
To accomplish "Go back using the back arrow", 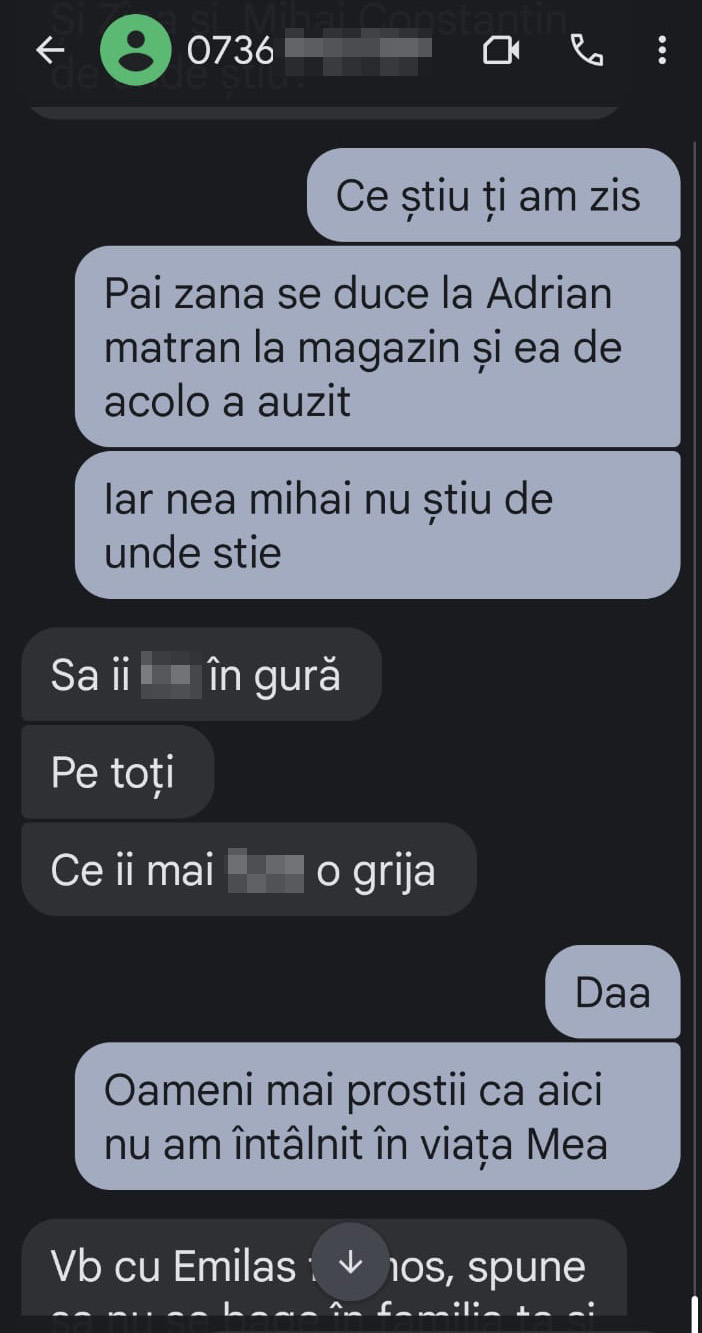I will coord(50,50).
